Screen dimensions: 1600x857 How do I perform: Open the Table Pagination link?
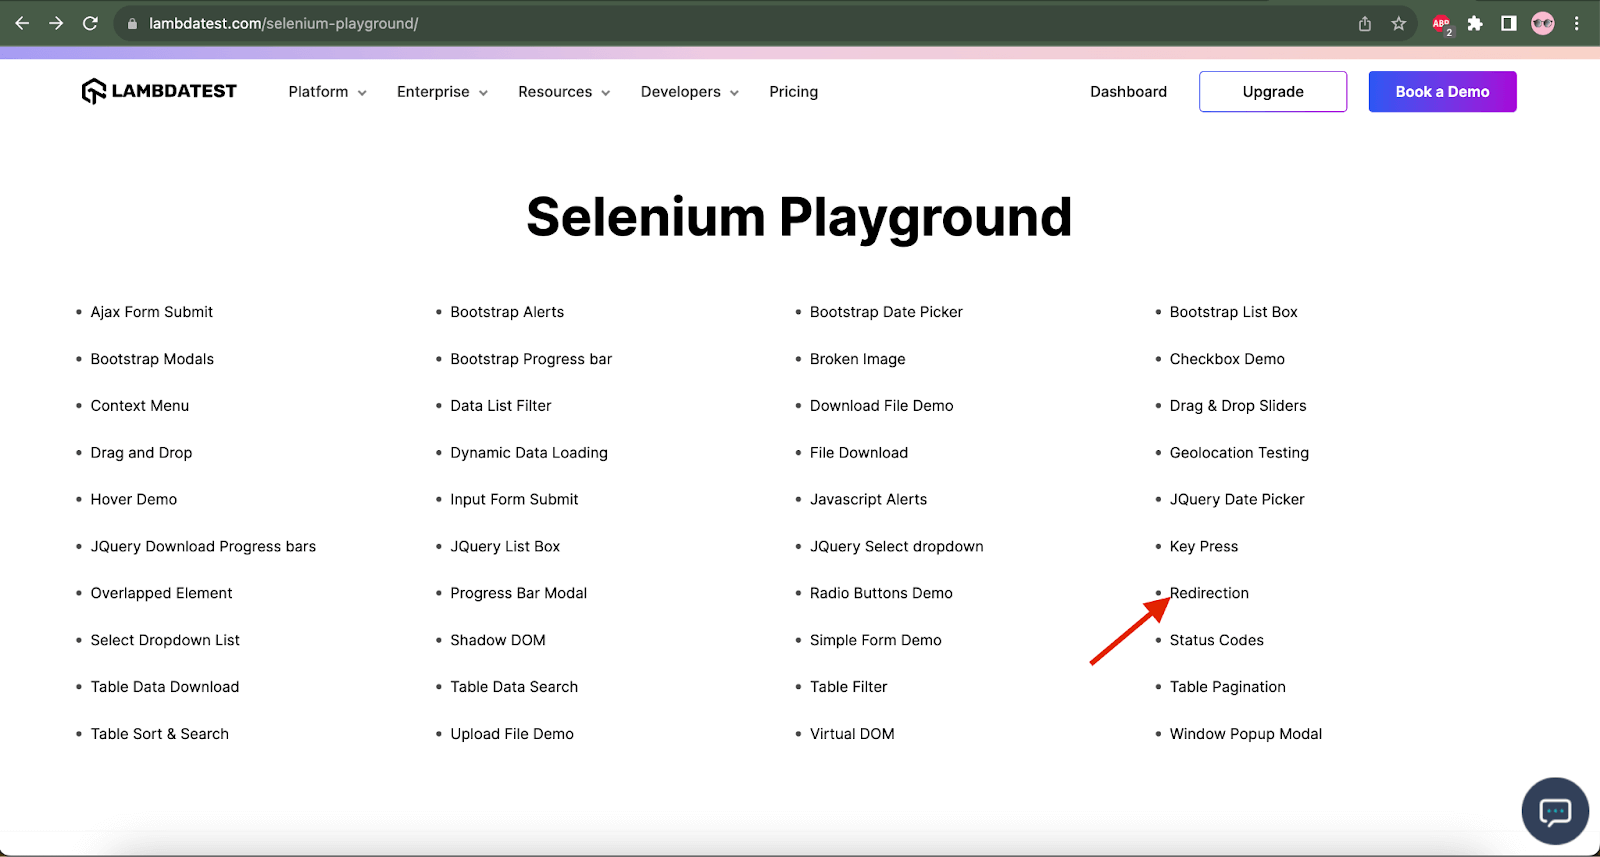point(1228,688)
